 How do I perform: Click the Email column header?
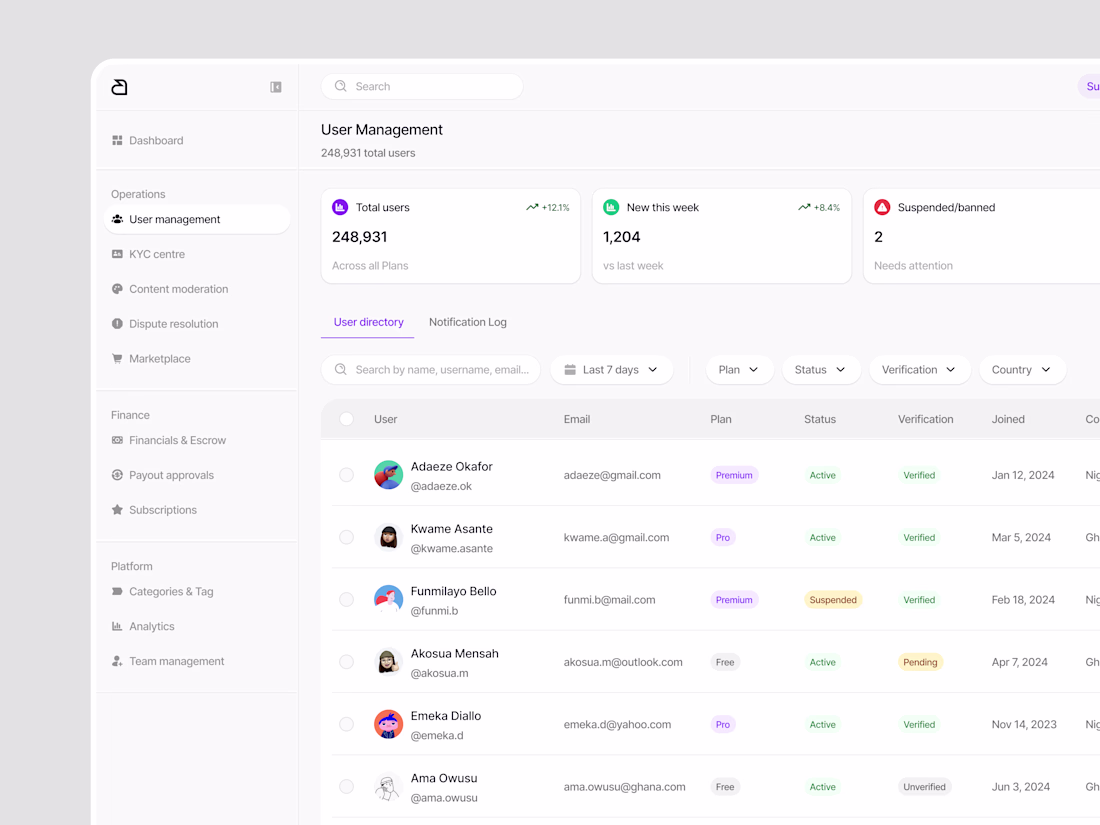(x=577, y=419)
